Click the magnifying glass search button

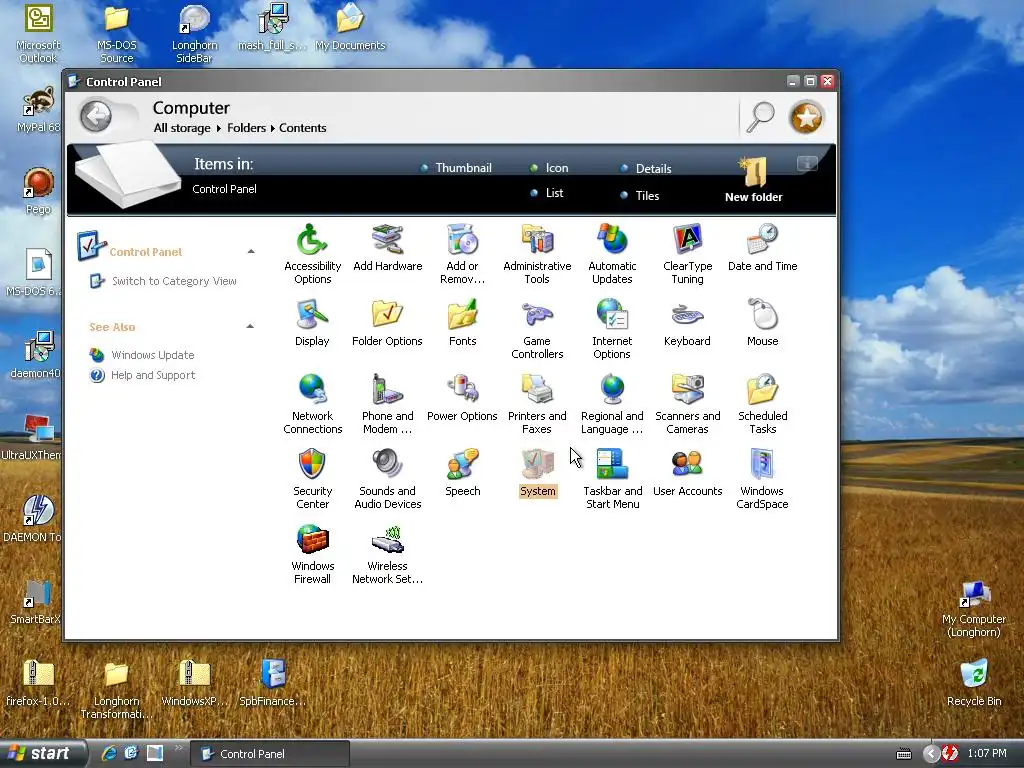click(760, 118)
